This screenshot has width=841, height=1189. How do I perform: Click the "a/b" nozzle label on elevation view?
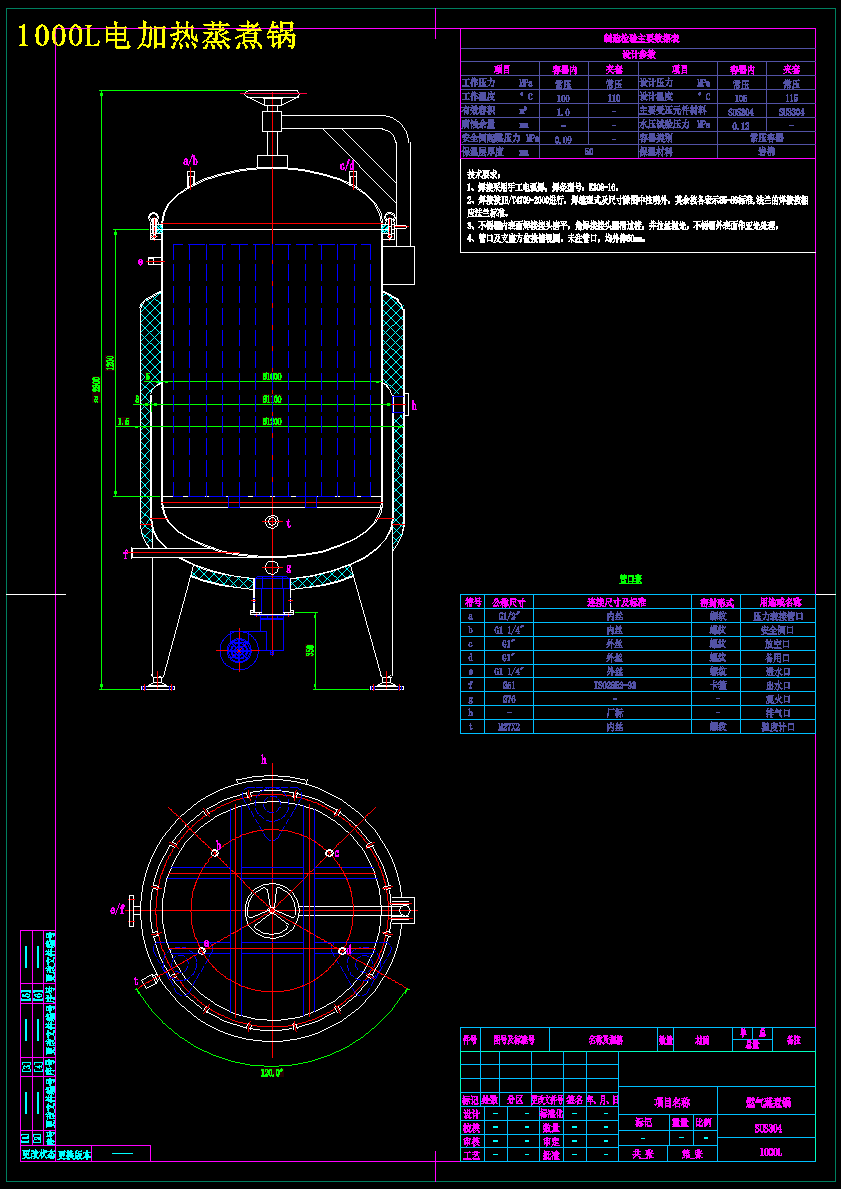pyautogui.click(x=191, y=161)
